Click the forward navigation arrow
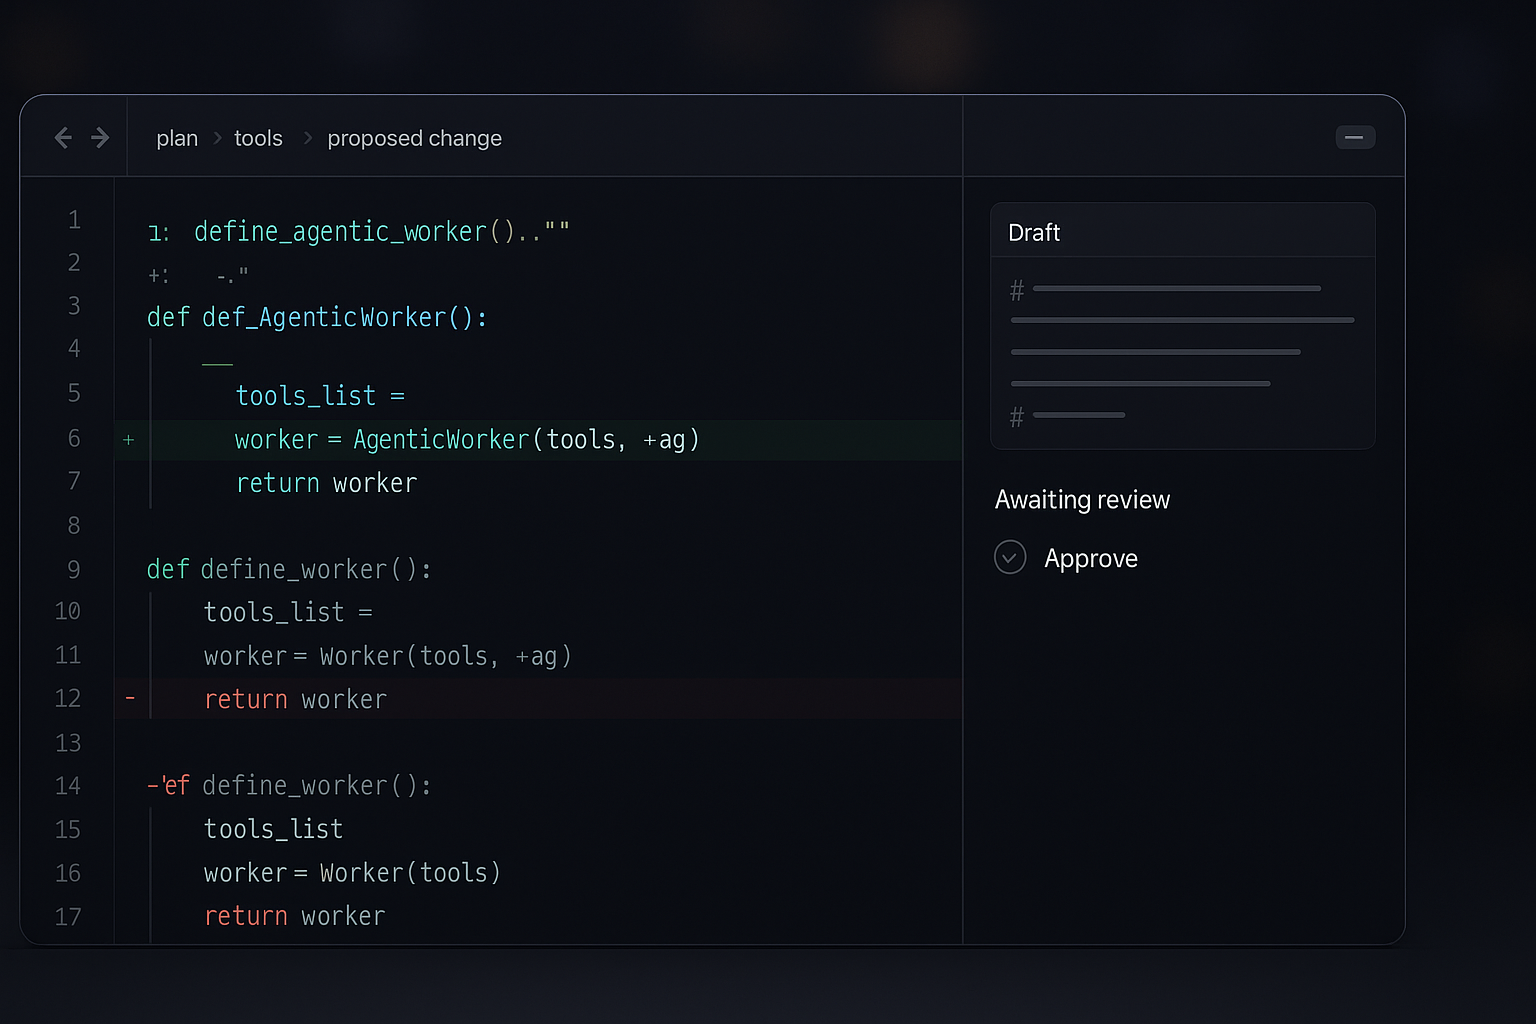Image resolution: width=1536 pixels, height=1024 pixels. pos(100,138)
